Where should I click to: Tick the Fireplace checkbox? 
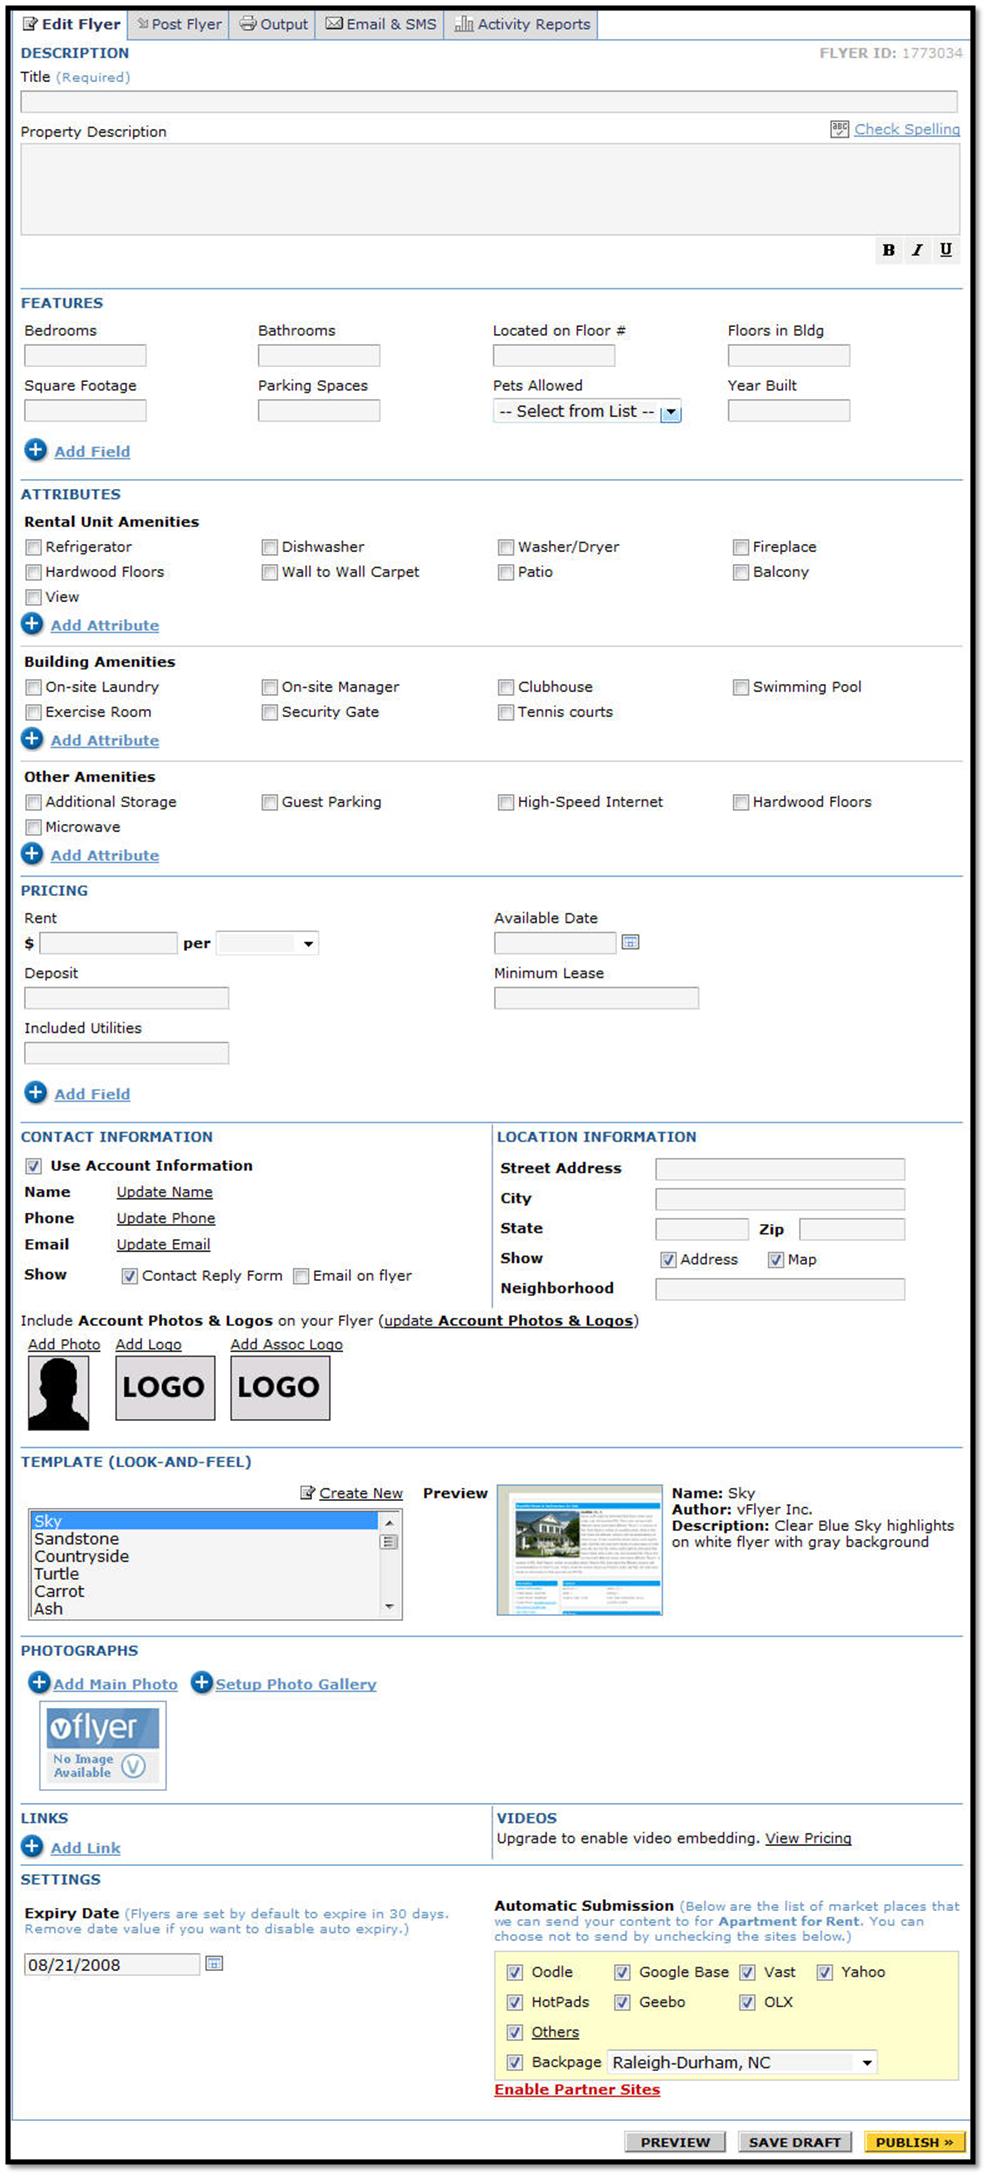[741, 547]
